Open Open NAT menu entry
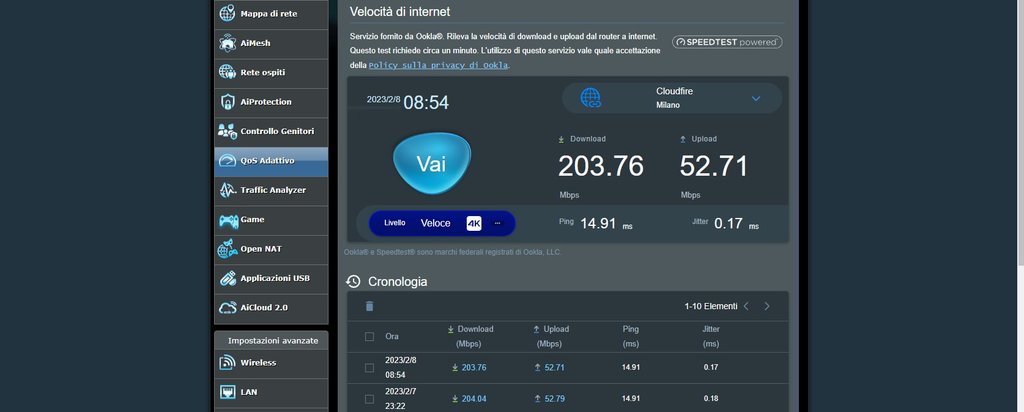1024x412 pixels. coord(271,249)
